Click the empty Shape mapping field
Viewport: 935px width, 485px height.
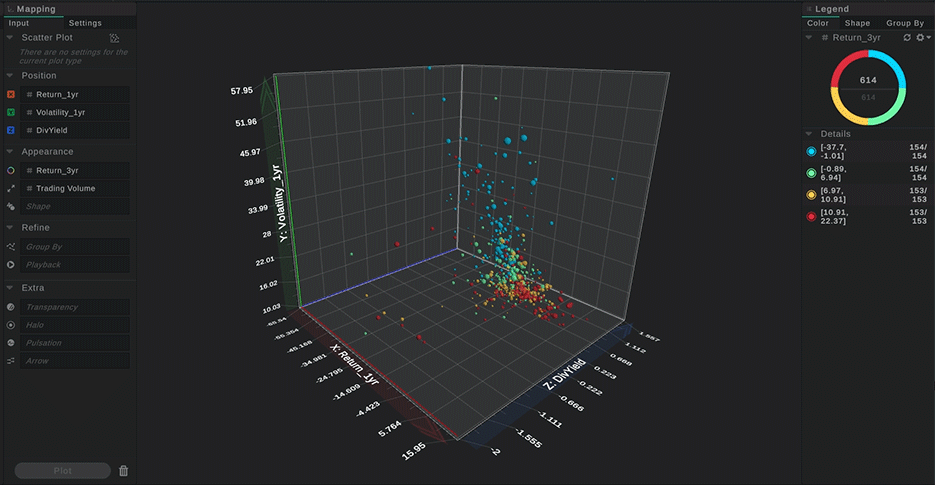pyautogui.click(x=75, y=206)
